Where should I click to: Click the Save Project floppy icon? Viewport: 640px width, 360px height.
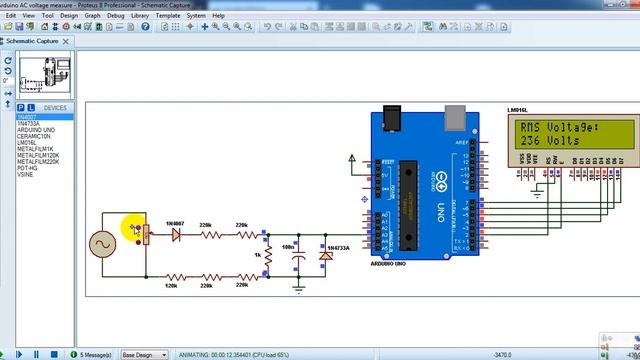19,27
